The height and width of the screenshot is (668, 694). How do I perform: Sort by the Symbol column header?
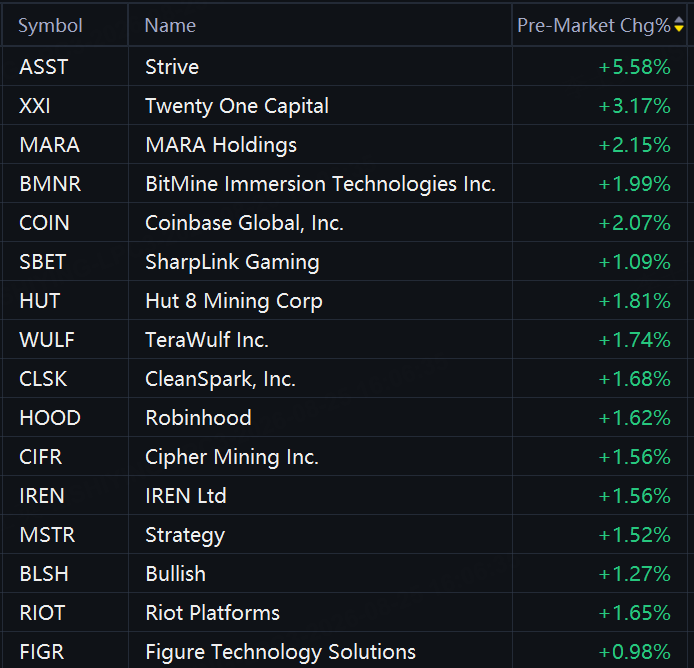coord(50,26)
